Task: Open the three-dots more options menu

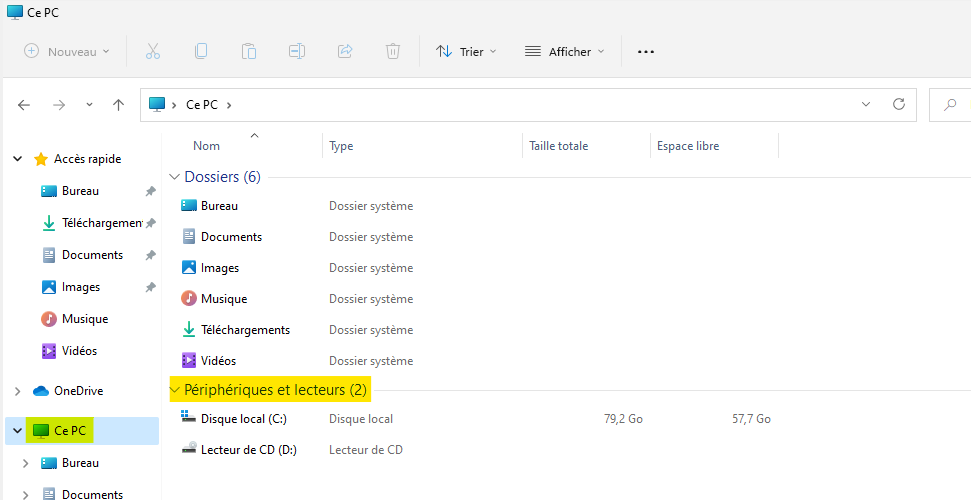Action: coord(646,51)
